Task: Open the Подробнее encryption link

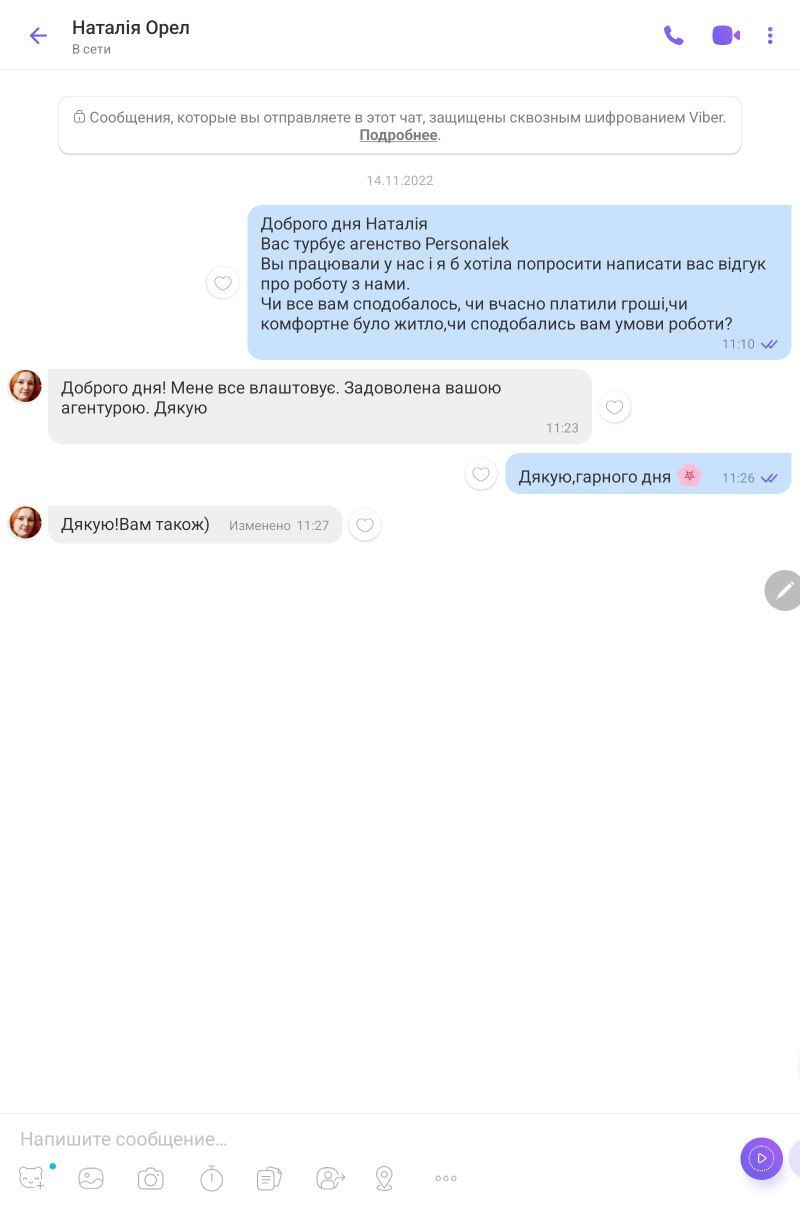Action: coord(398,135)
